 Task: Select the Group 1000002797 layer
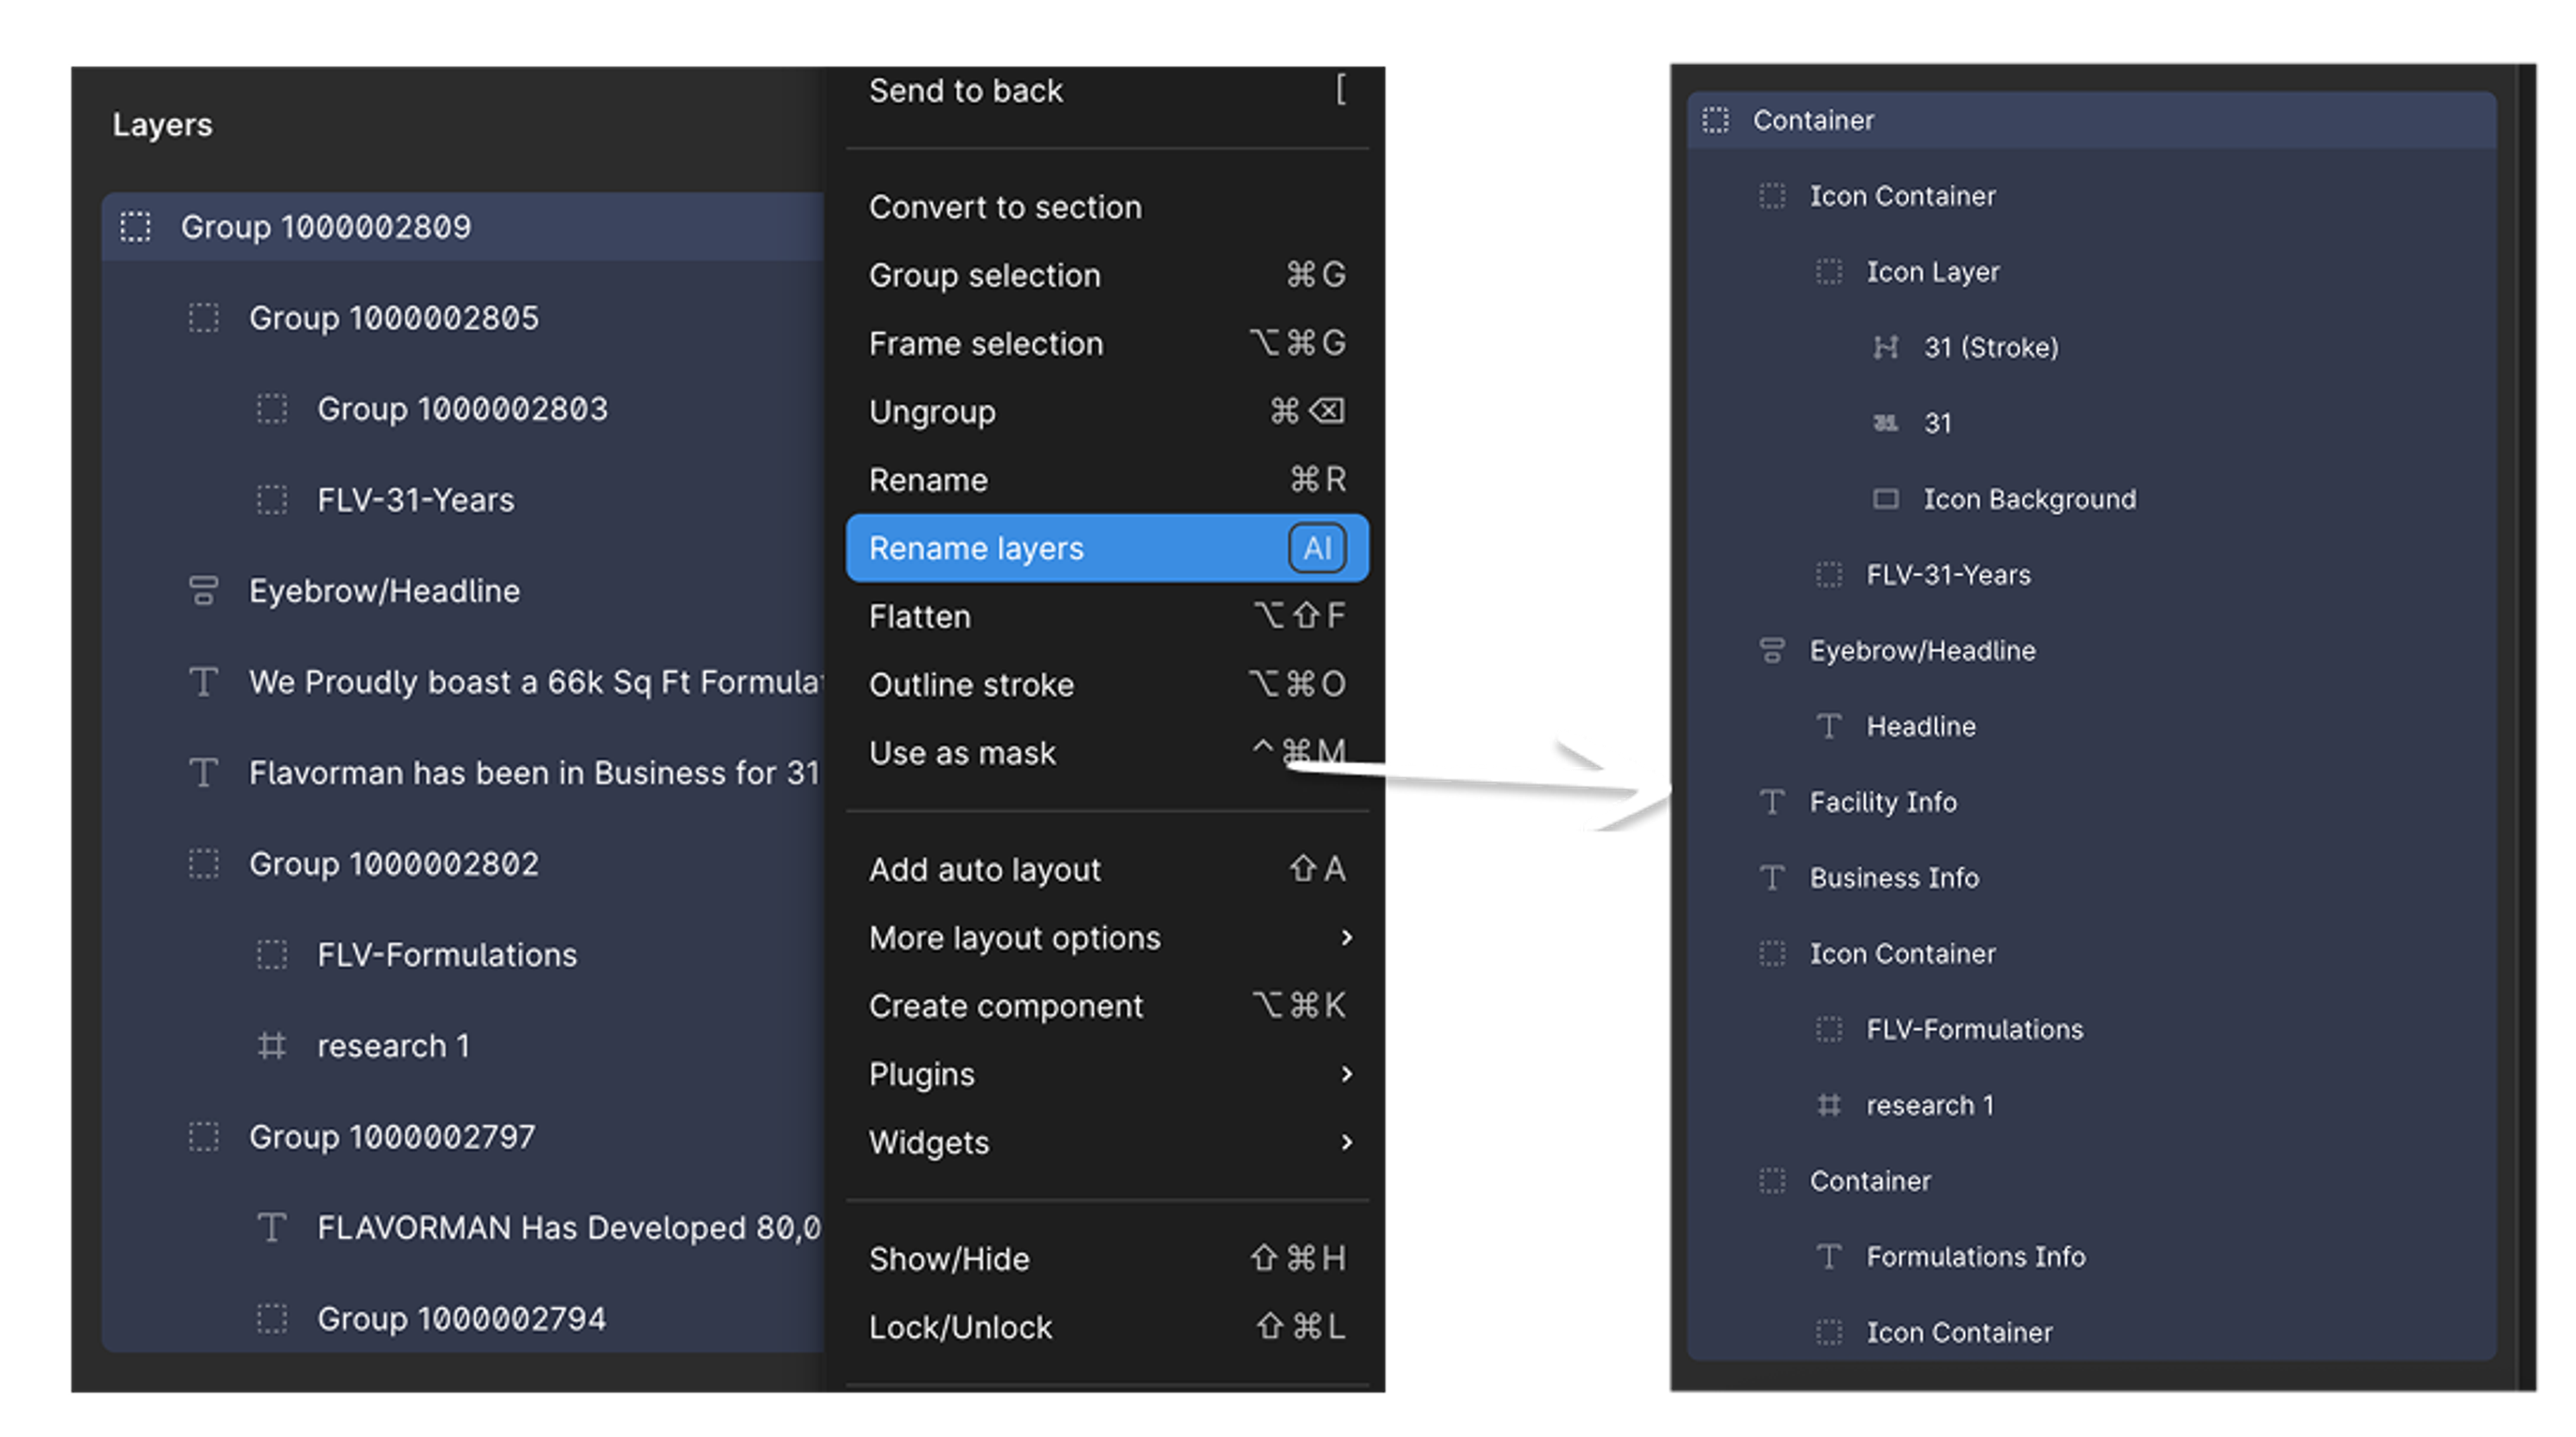pyautogui.click(x=463, y=1137)
